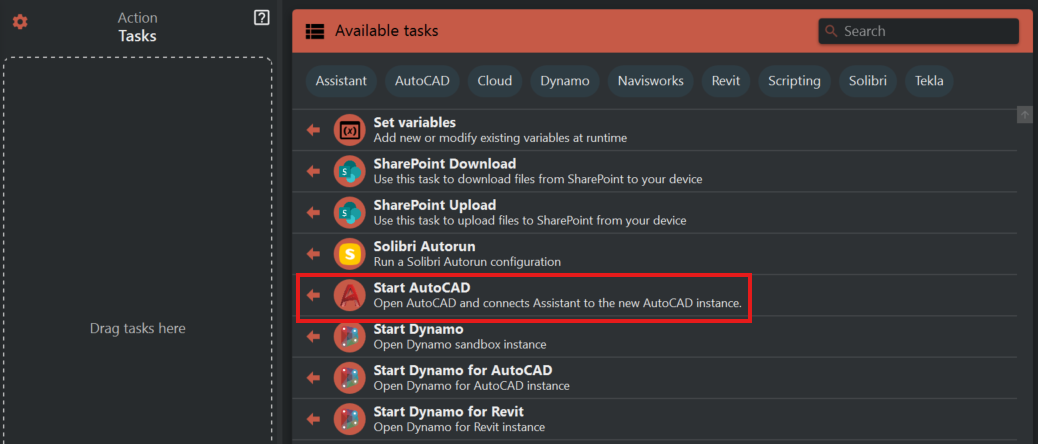Filter tasks by Solibri category
The height and width of the screenshot is (444, 1038).
tap(868, 81)
